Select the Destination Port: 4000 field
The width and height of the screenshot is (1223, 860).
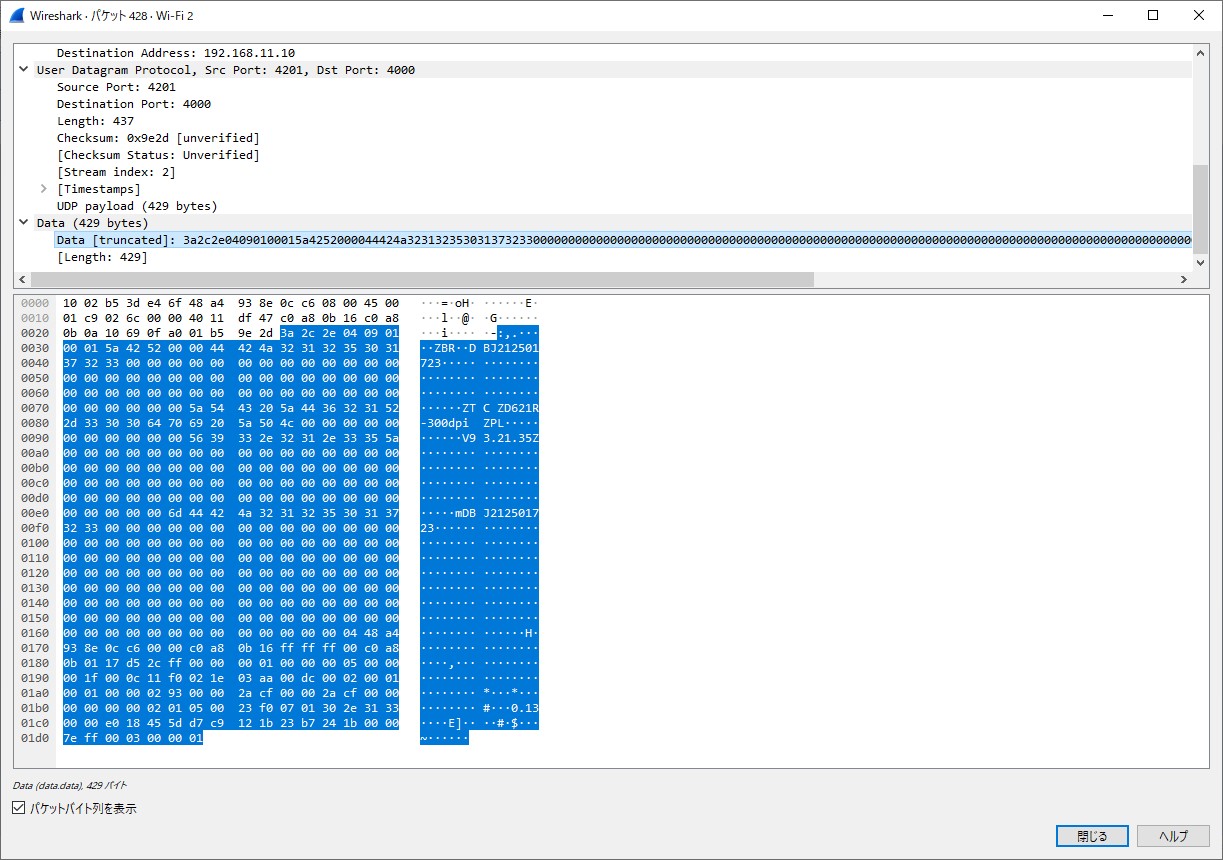133,104
